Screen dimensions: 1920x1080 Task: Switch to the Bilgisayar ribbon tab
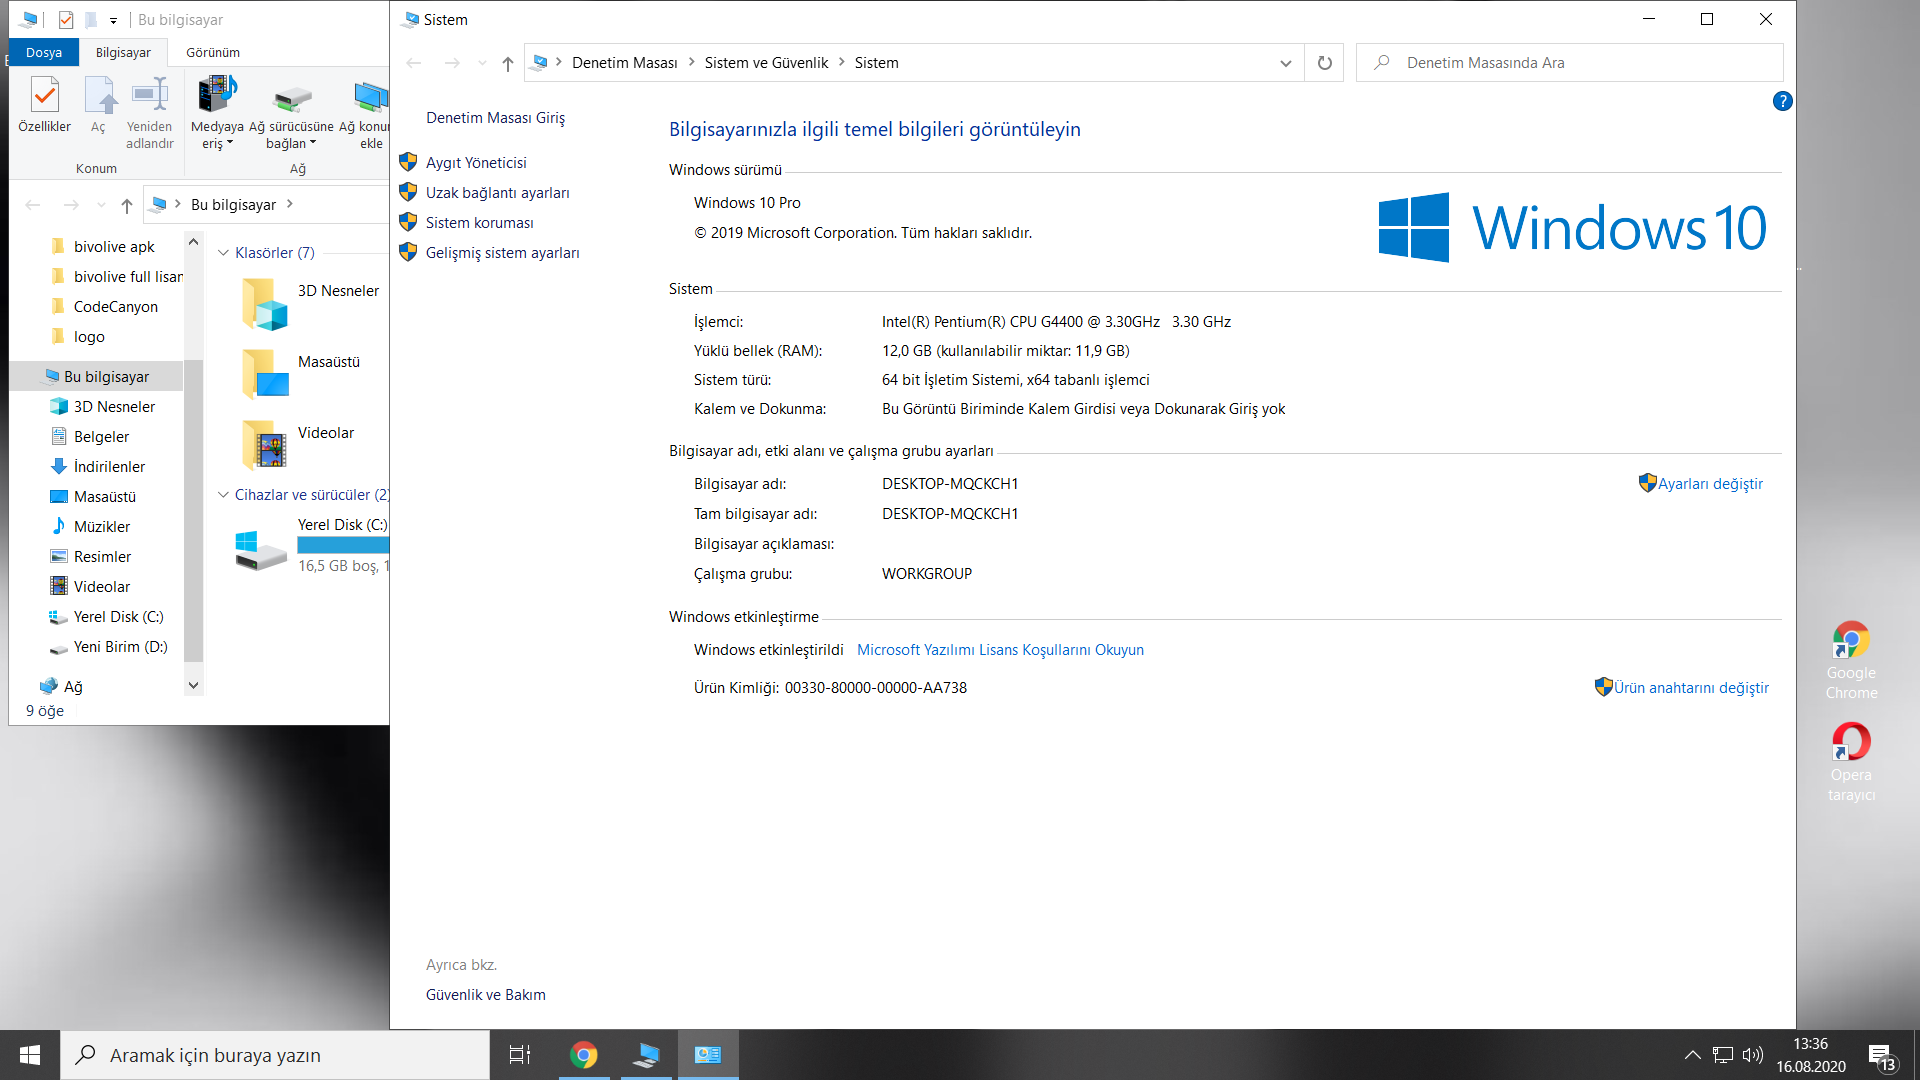point(123,52)
